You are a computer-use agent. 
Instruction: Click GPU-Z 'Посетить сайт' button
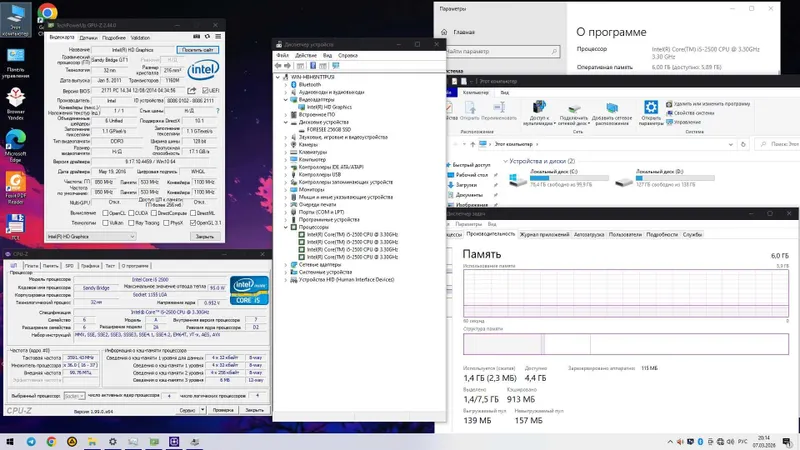tap(198, 49)
